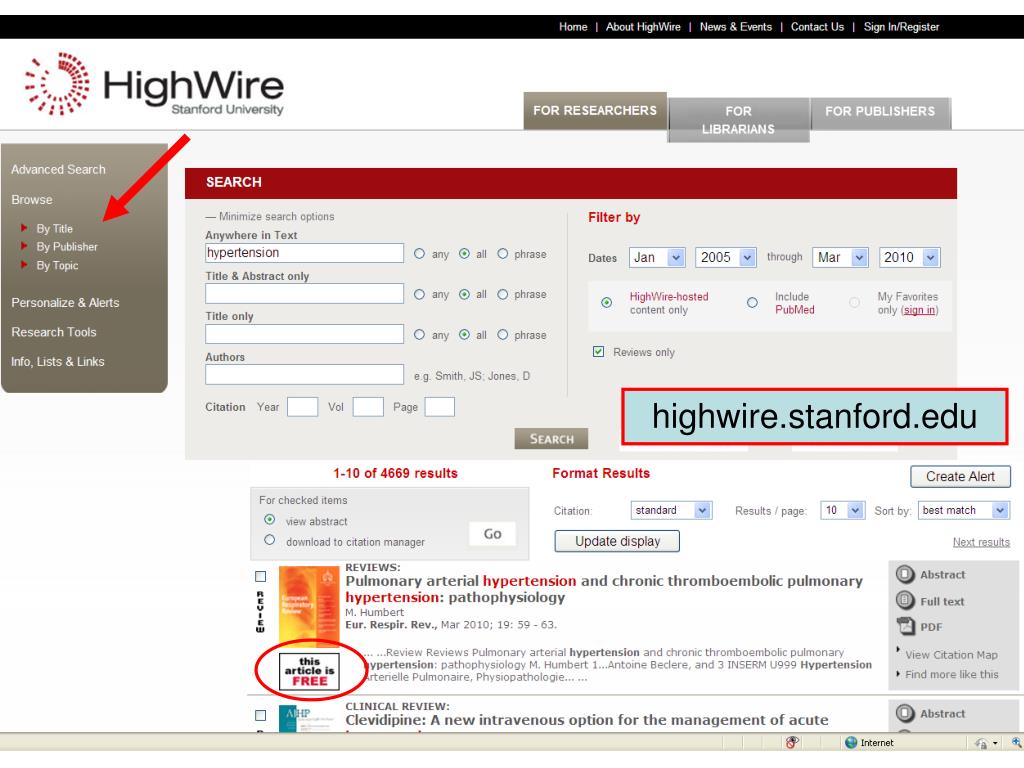Select 'phrase' for Anywhere in Text
The height and width of the screenshot is (768, 1024).
(x=502, y=253)
